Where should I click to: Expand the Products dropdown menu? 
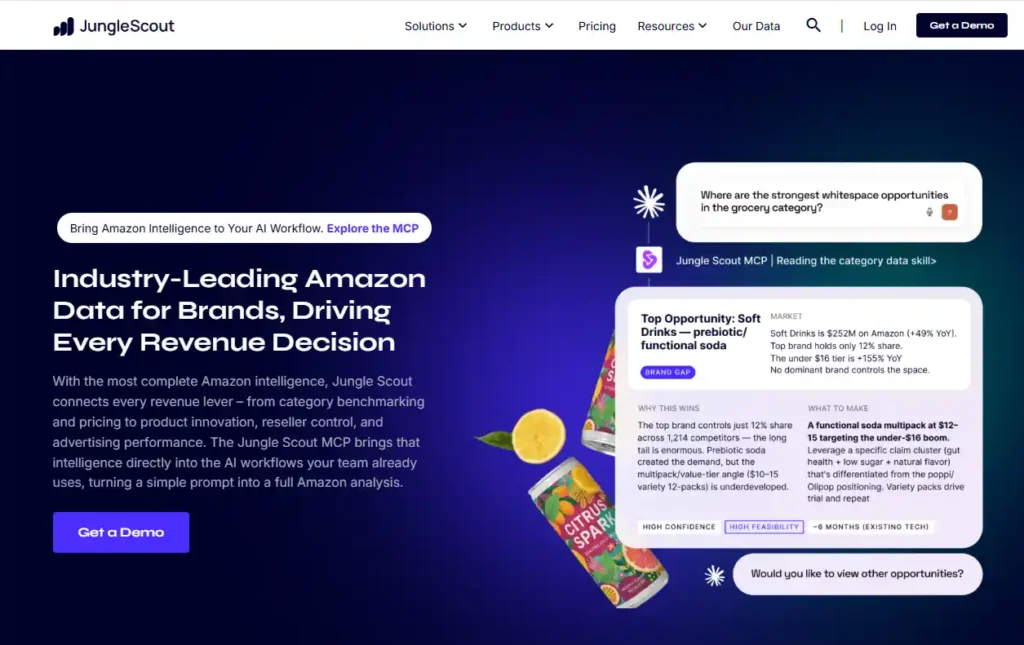point(522,26)
